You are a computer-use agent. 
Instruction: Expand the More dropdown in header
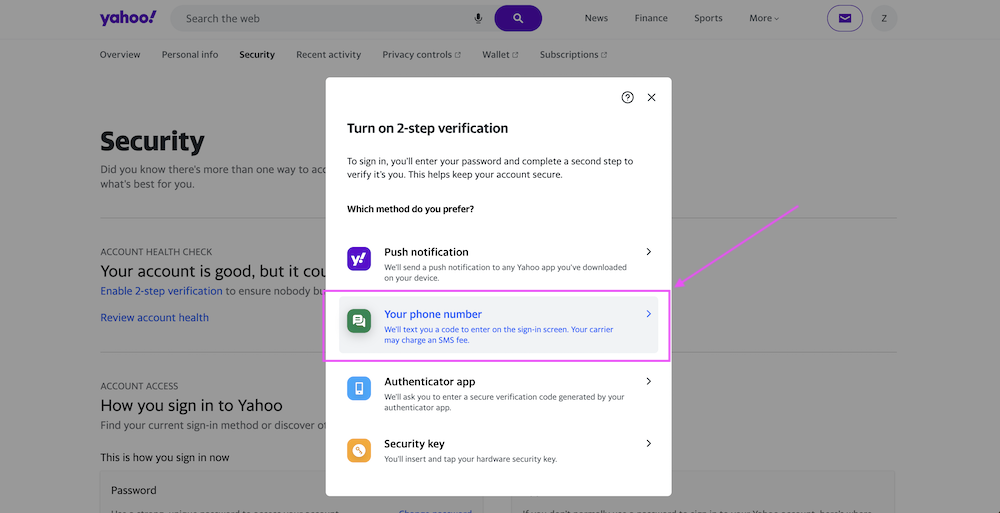[x=764, y=18]
